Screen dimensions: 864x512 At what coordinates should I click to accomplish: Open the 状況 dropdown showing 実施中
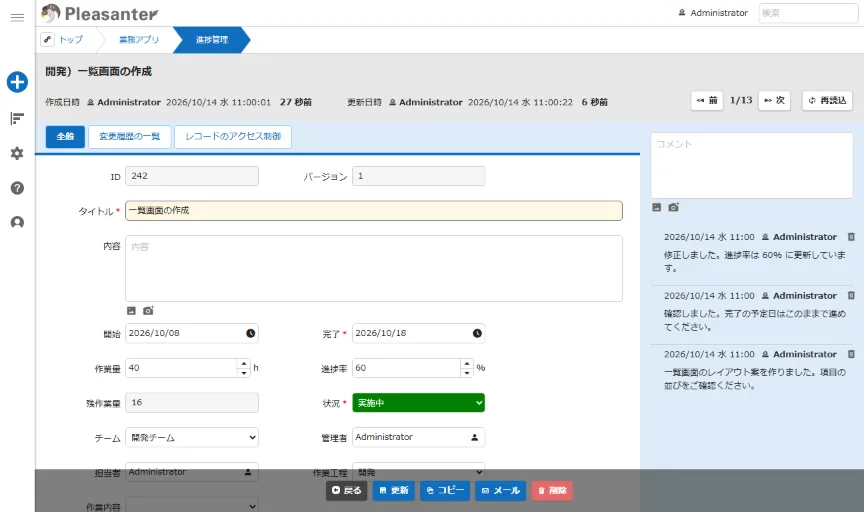[418, 403]
